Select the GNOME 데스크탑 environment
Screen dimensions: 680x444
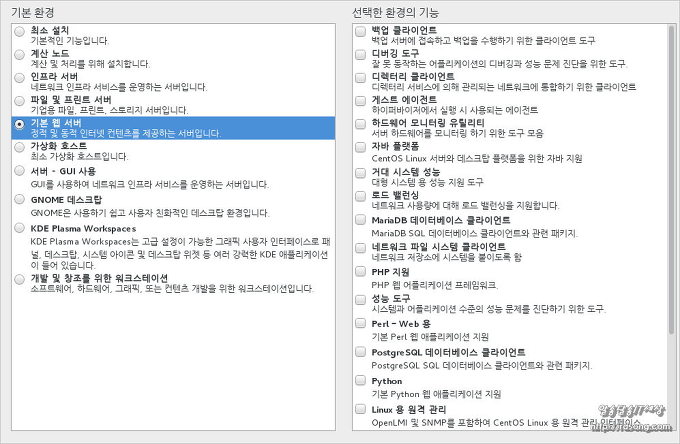point(20,201)
